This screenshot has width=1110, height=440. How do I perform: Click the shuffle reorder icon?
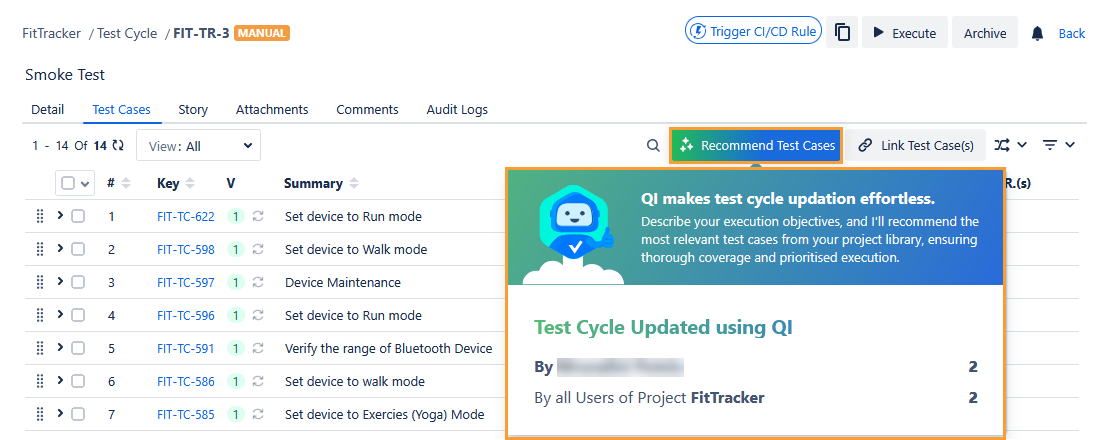pyautogui.click(x=1003, y=146)
